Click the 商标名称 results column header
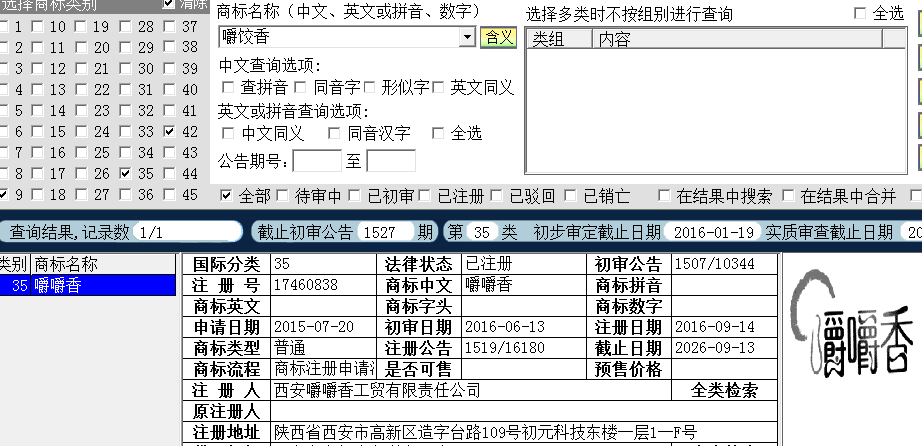The width and height of the screenshot is (922, 446). tap(103, 264)
